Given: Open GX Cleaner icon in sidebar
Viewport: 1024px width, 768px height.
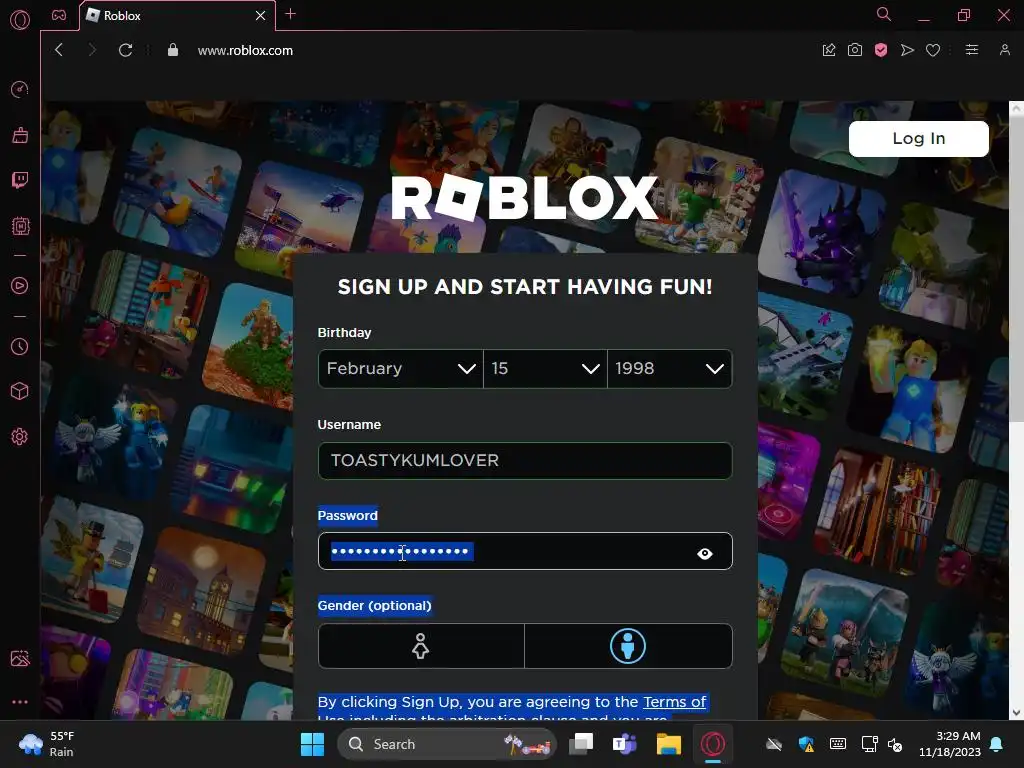Looking at the screenshot, I should point(20,135).
